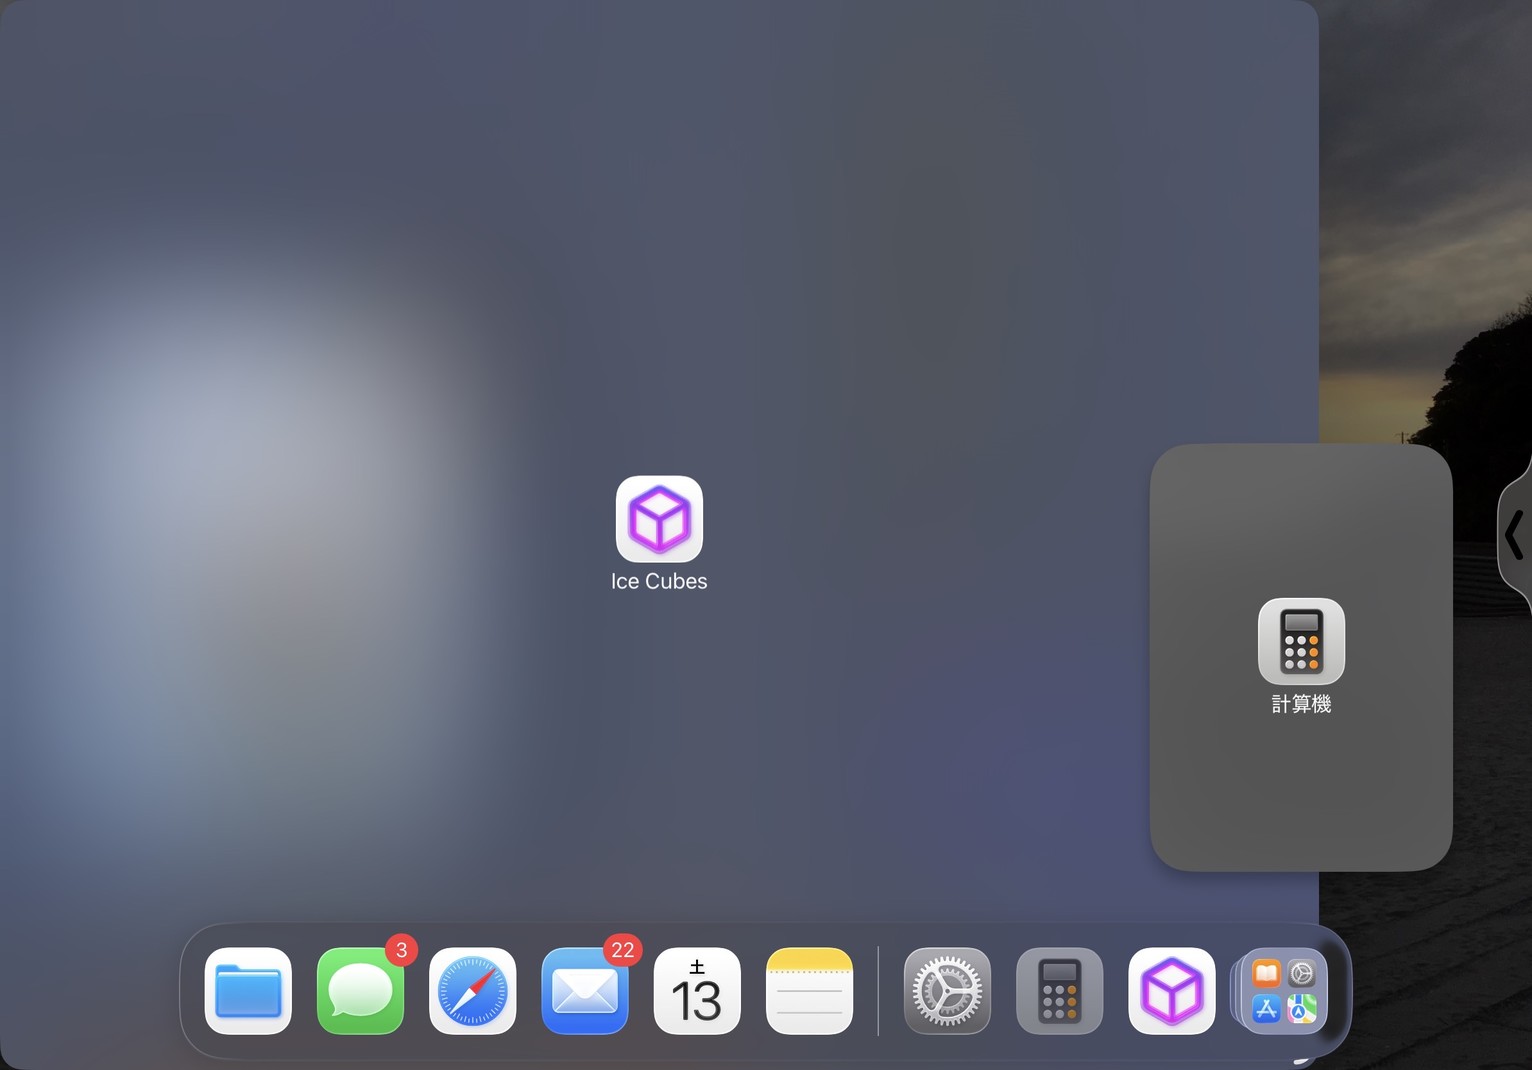Tap the red 3 badge on Messages
The height and width of the screenshot is (1070, 1532).
click(401, 950)
